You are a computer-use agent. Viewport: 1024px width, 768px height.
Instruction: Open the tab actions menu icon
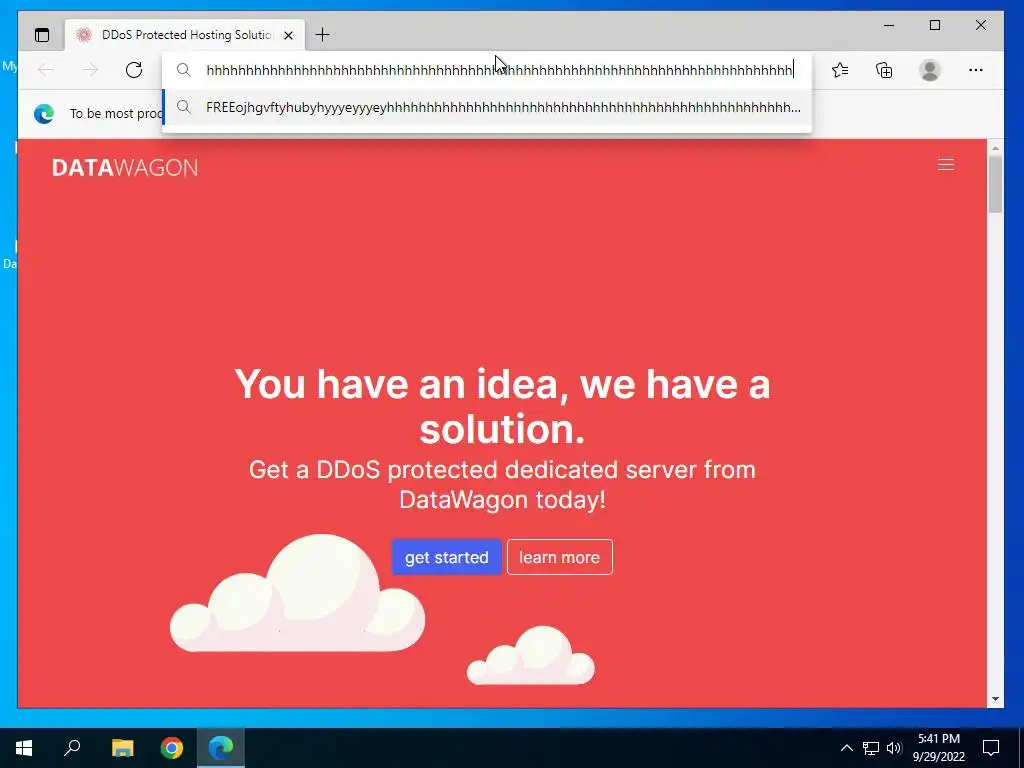(42, 35)
